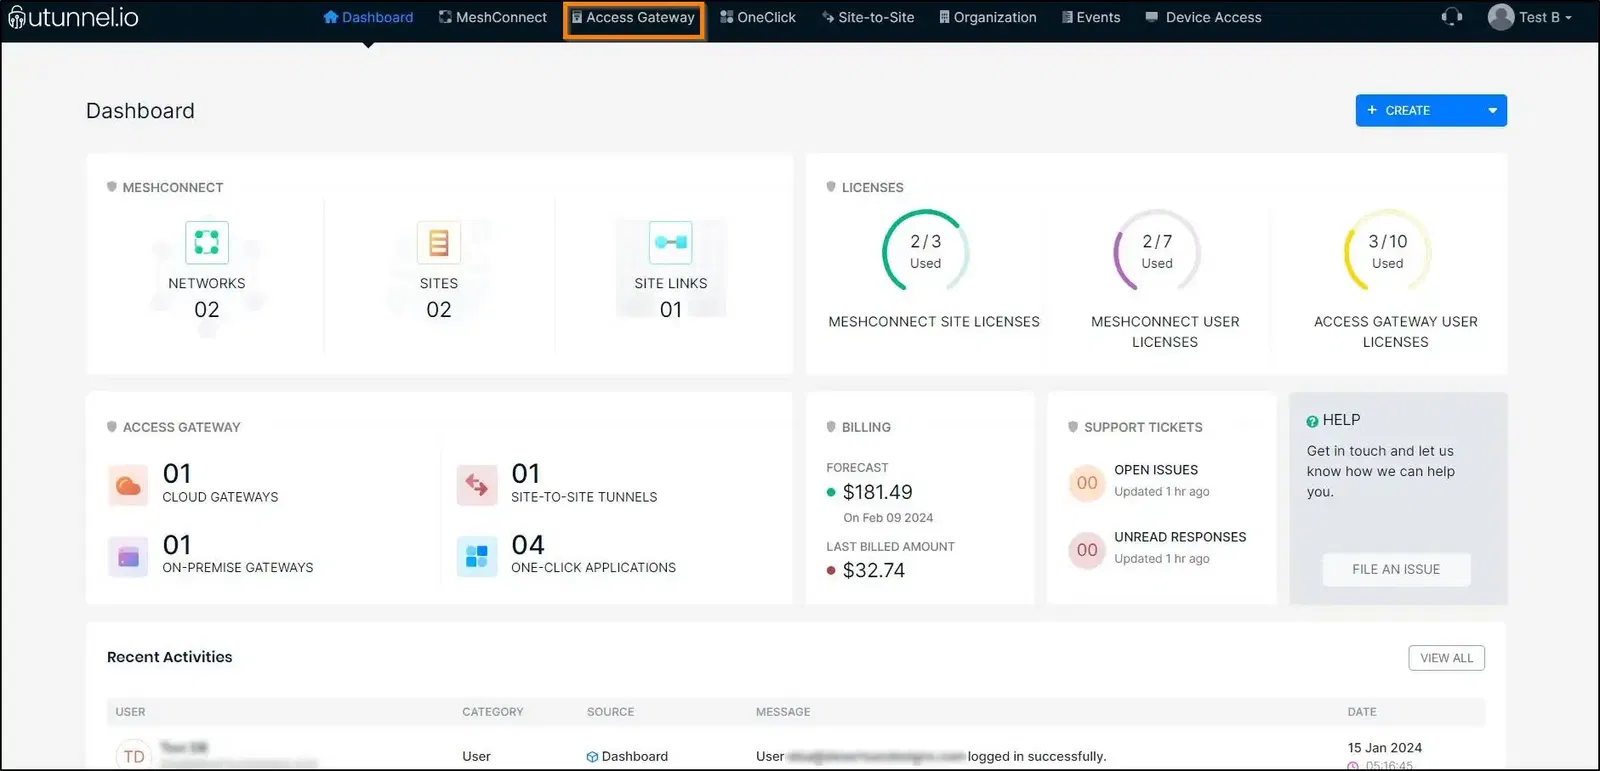1600x771 pixels.
Task: Click forecast date On Feb 09 2024
Action: click(x=888, y=518)
